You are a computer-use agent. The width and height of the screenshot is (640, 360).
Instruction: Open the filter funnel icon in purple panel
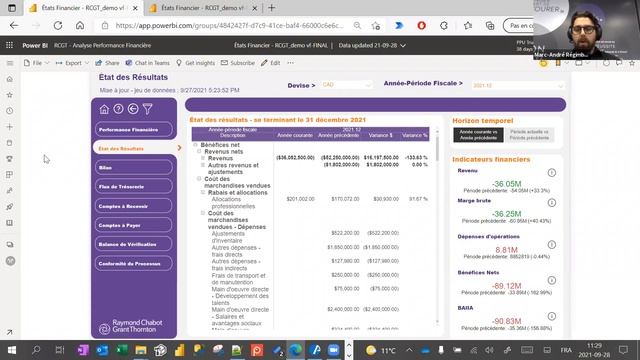(x=147, y=109)
